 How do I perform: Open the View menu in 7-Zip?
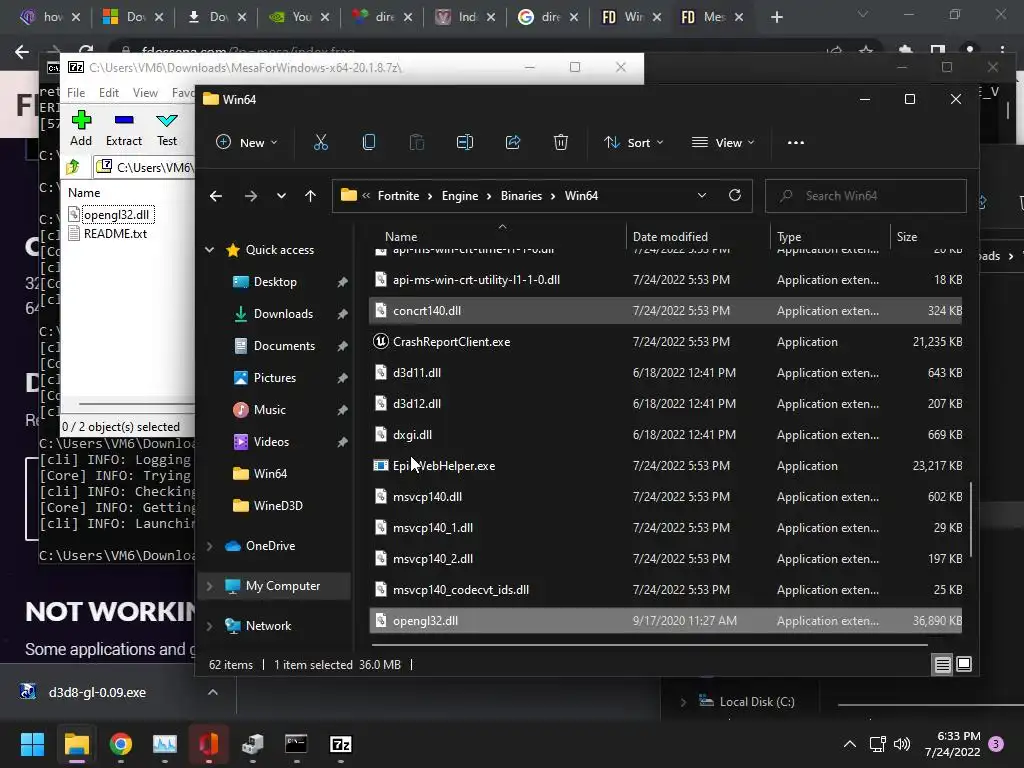(145, 93)
